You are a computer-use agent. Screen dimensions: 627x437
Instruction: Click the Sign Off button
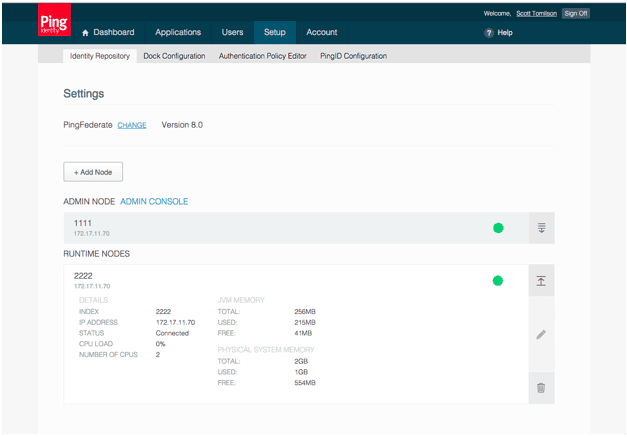(575, 14)
